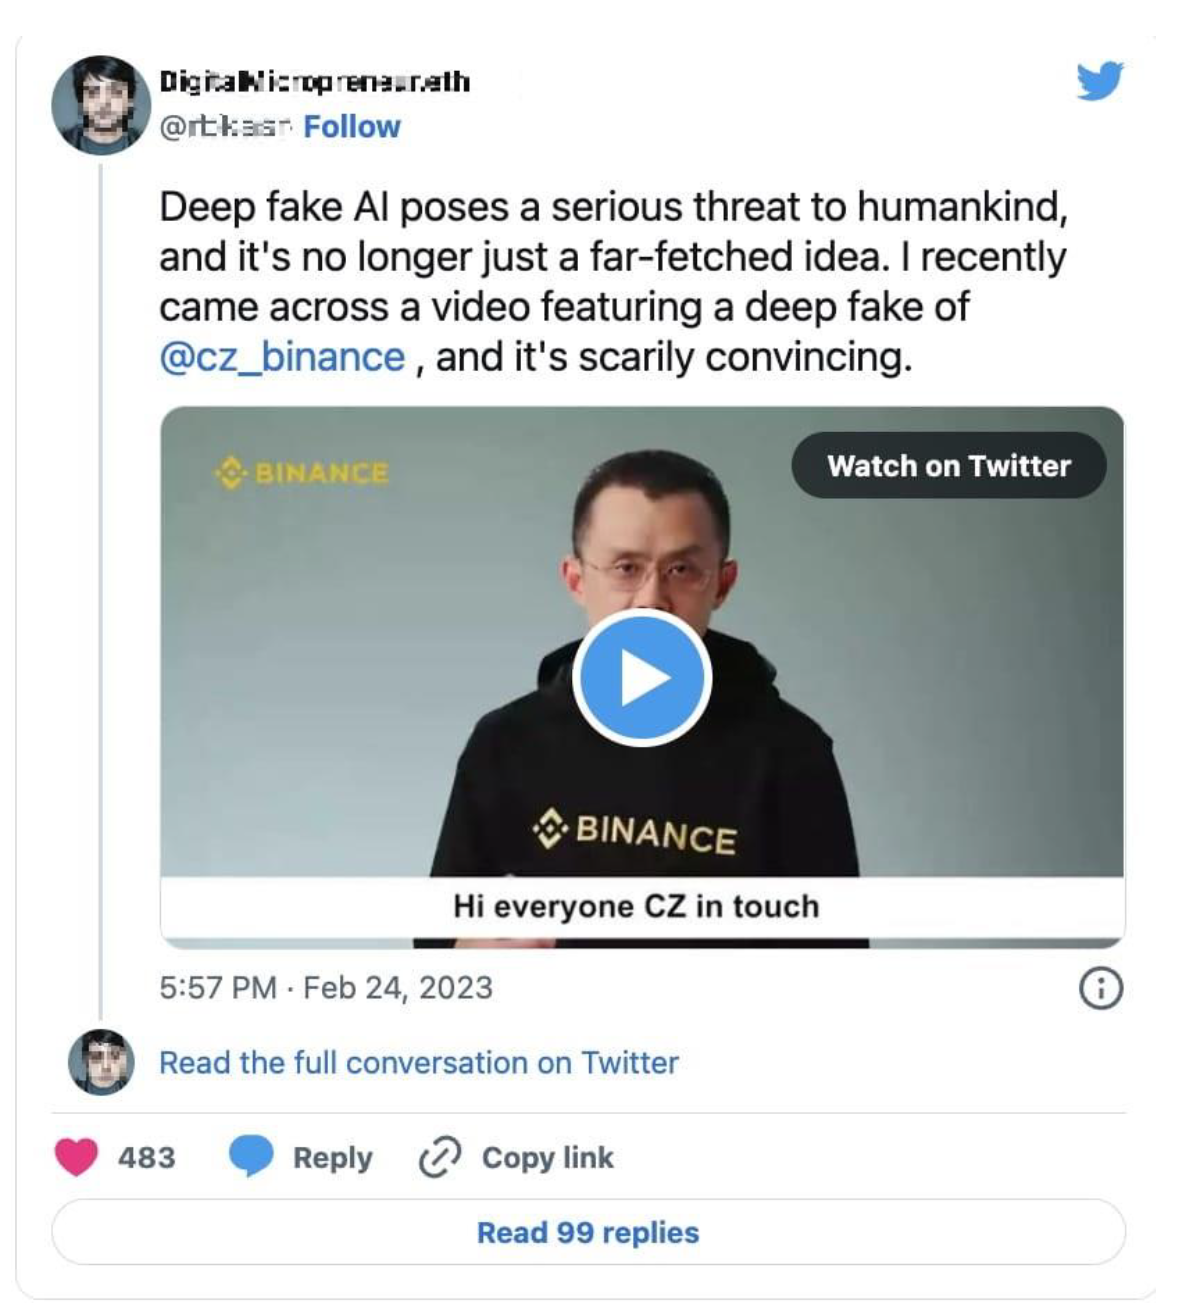Click Read the full conversation on Twitter

(418, 1062)
